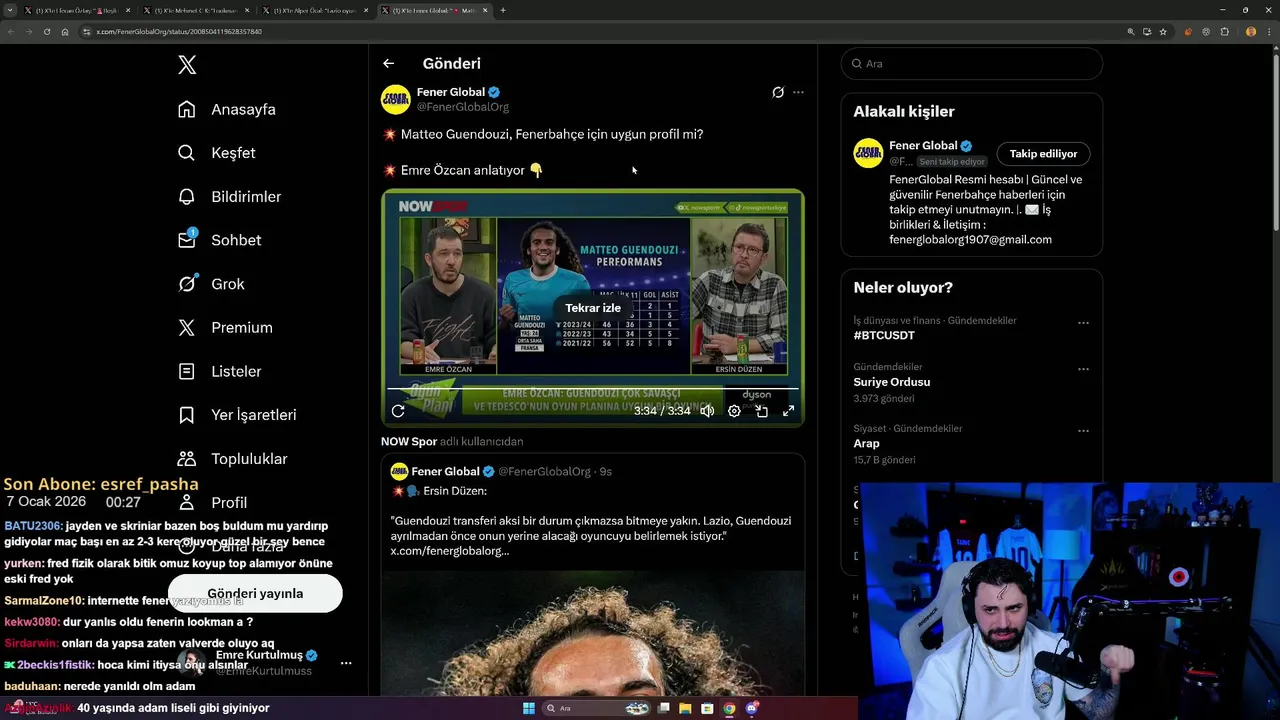
Task: Open NOW Spor source link
Action: [x=409, y=441]
